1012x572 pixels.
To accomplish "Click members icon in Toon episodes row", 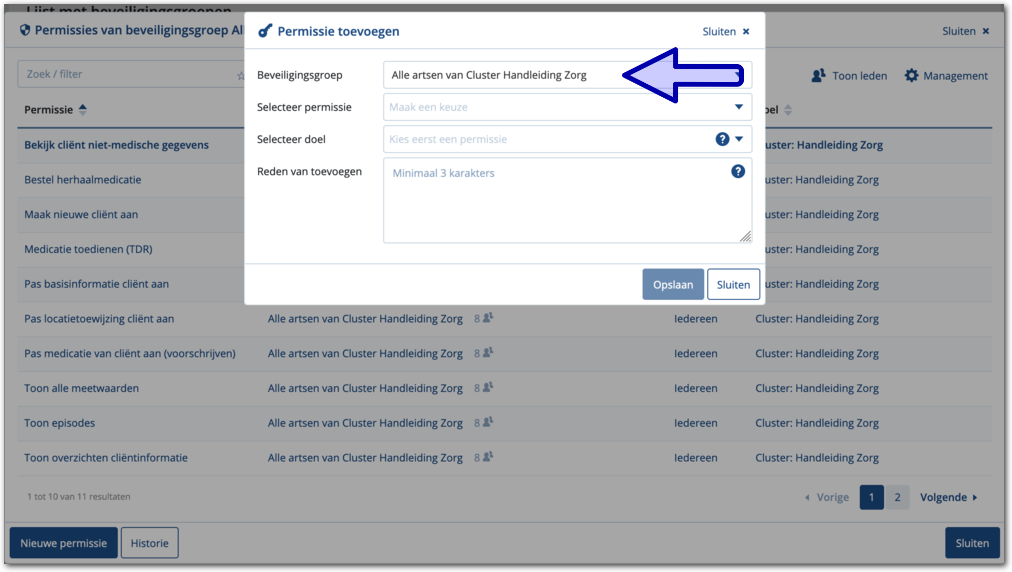I will pyautogui.click(x=488, y=423).
